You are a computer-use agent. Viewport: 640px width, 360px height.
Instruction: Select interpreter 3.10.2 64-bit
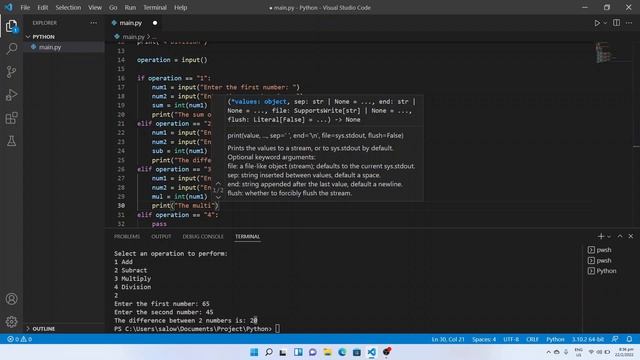click(587, 339)
